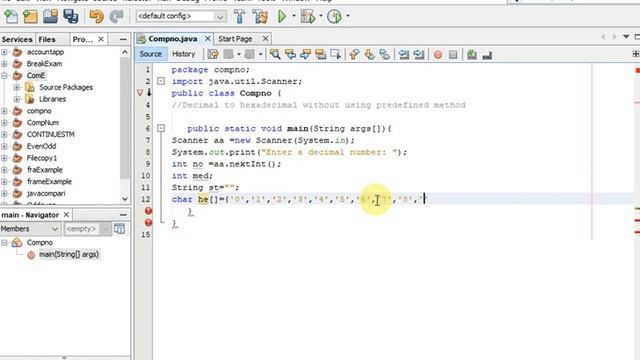Expand Libraries under ComE
This screenshot has height=360, width=640.
pos(17,99)
